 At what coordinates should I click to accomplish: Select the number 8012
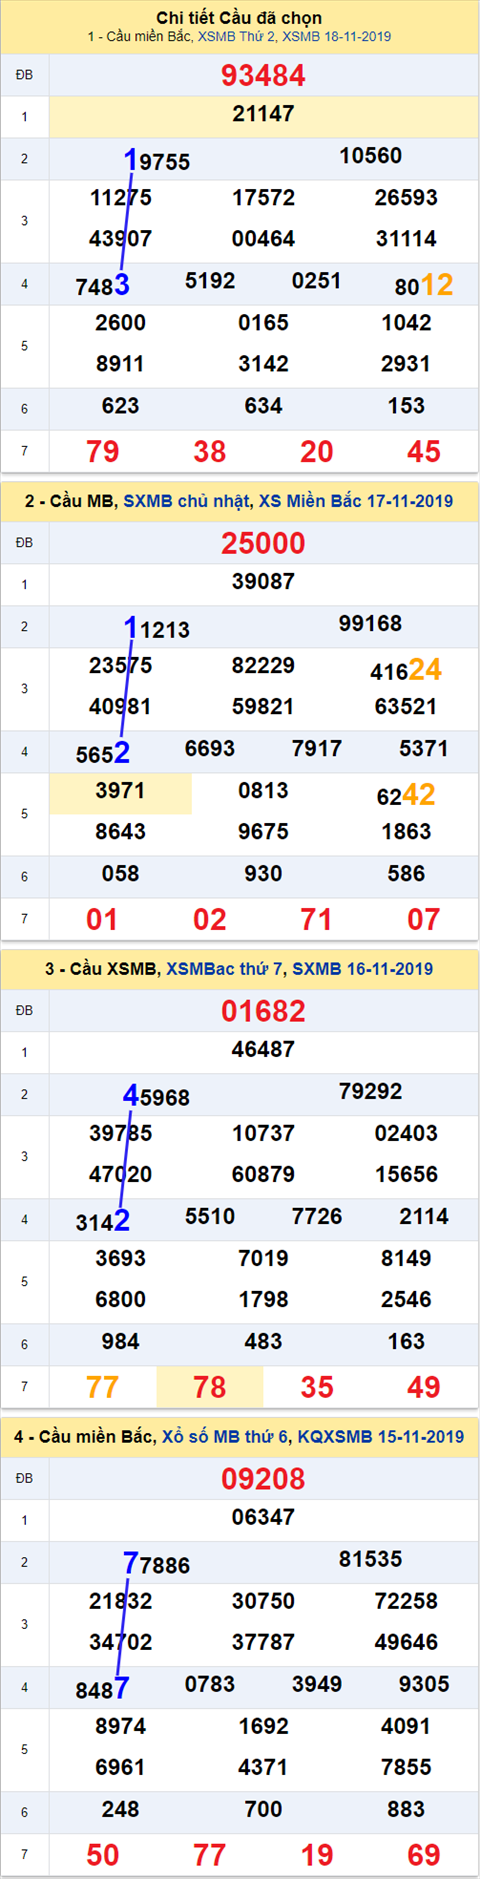[x=424, y=286]
